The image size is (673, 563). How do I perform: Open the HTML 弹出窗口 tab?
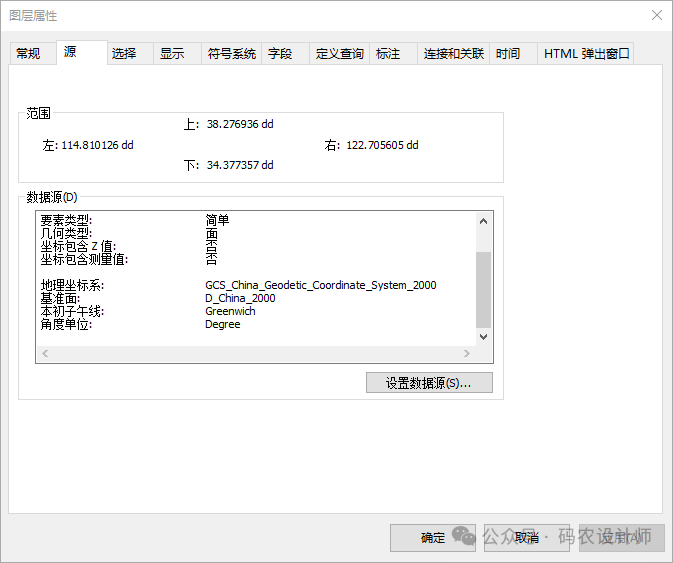586,54
